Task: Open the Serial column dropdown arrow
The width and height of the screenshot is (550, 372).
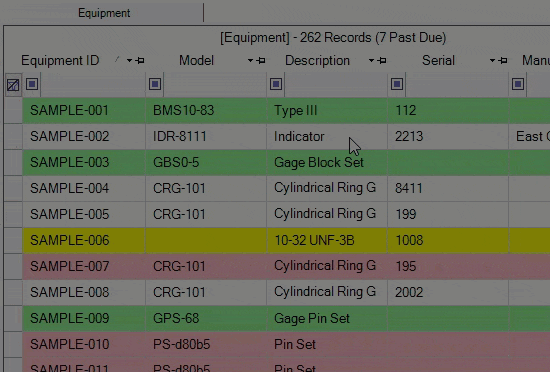Action: tap(492, 61)
